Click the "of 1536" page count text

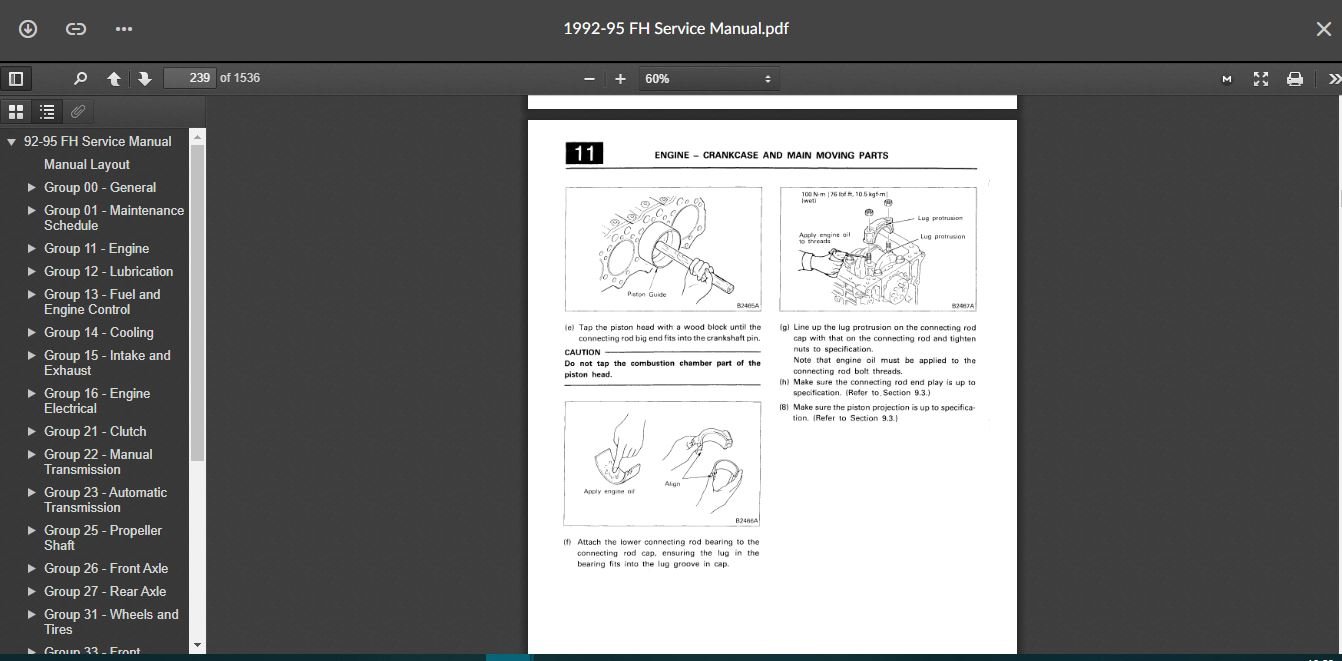(240, 78)
